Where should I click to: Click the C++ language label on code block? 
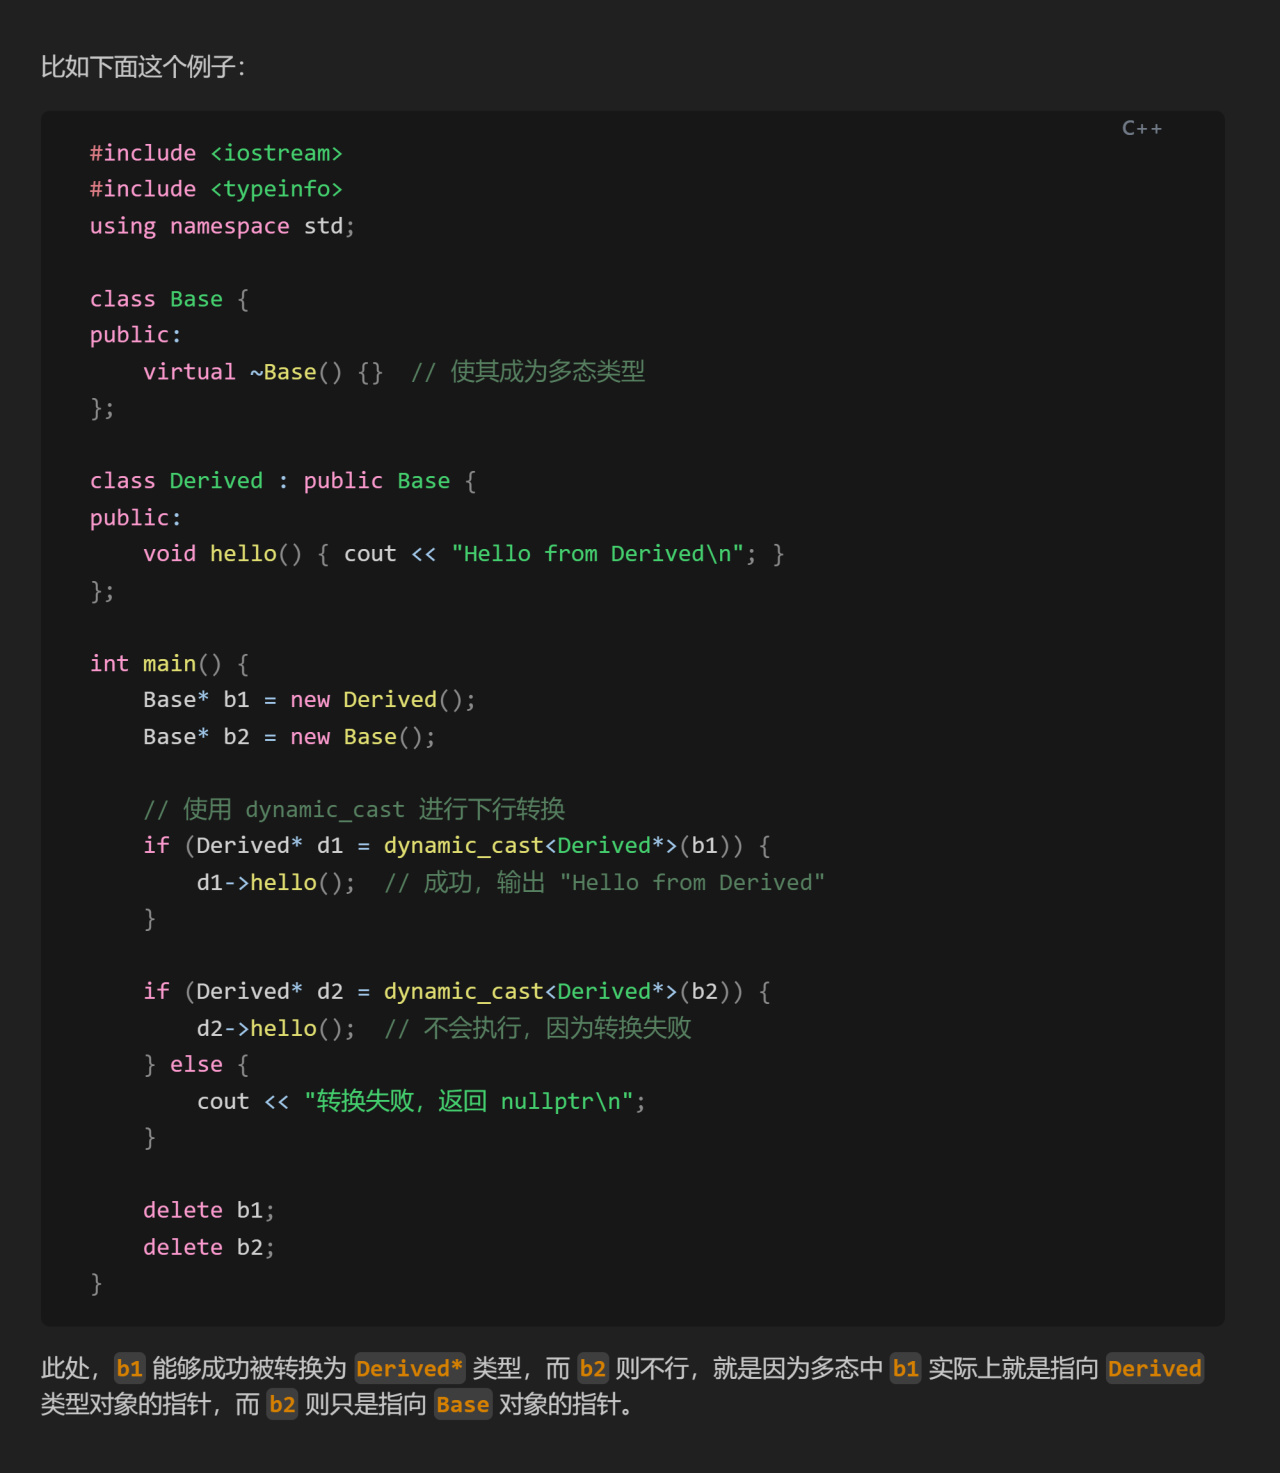click(1141, 128)
